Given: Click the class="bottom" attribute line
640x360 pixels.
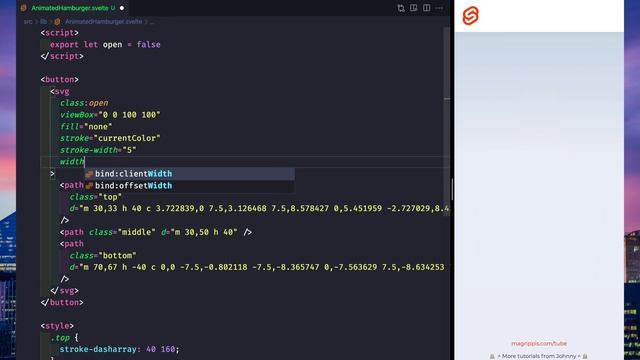Looking at the screenshot, I should click(x=103, y=256).
